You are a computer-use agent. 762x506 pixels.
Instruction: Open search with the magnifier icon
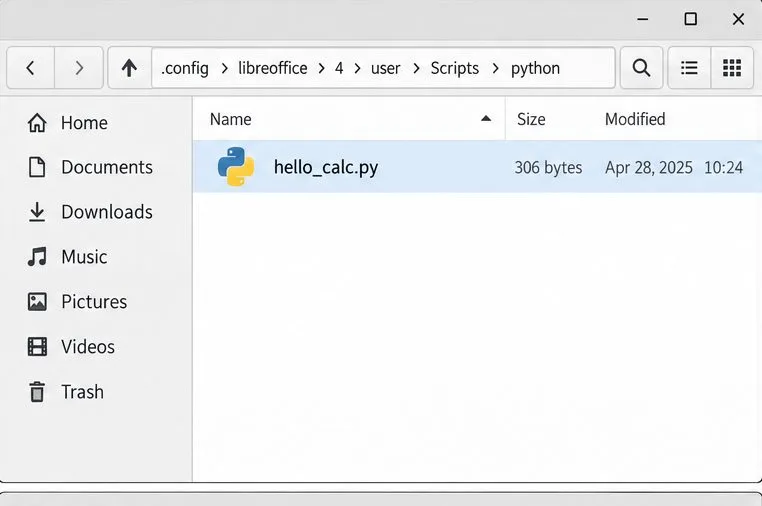[641, 68]
